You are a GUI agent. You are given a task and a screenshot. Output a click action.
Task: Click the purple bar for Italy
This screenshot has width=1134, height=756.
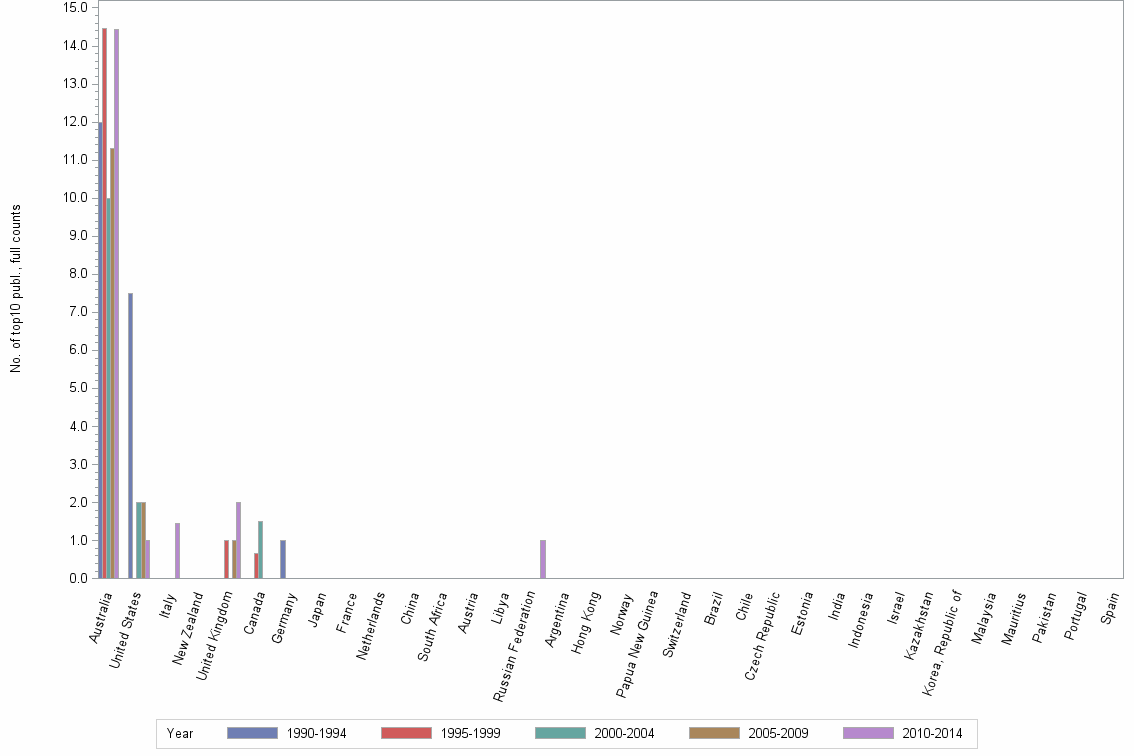[177, 550]
